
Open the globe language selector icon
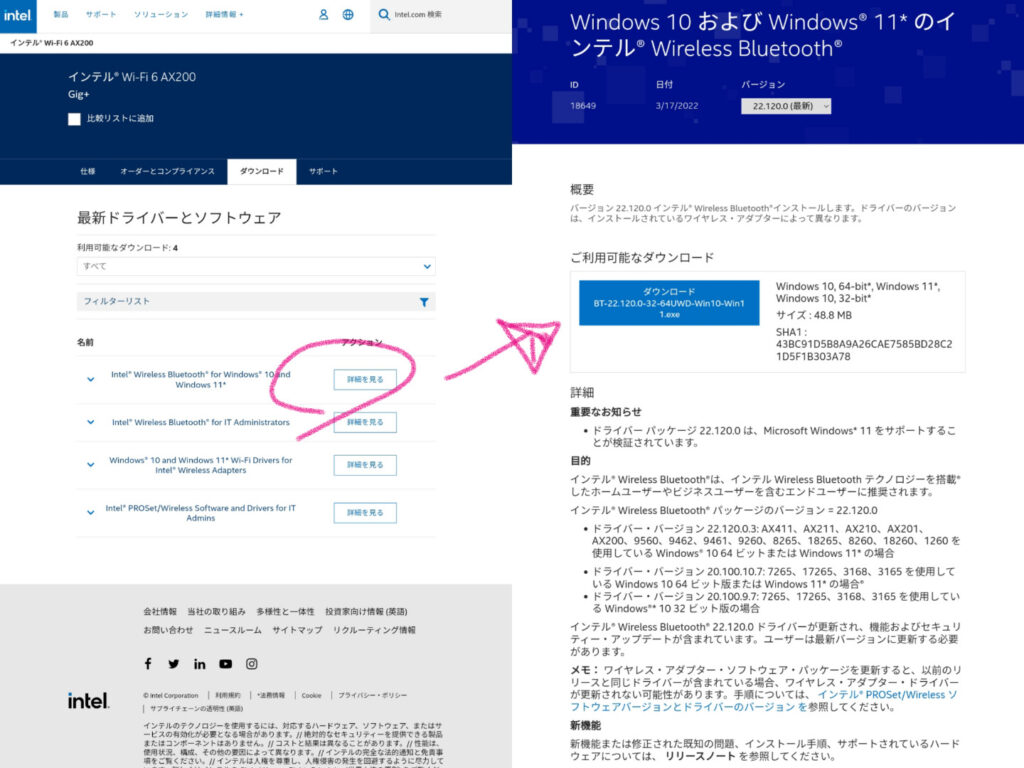pos(348,14)
